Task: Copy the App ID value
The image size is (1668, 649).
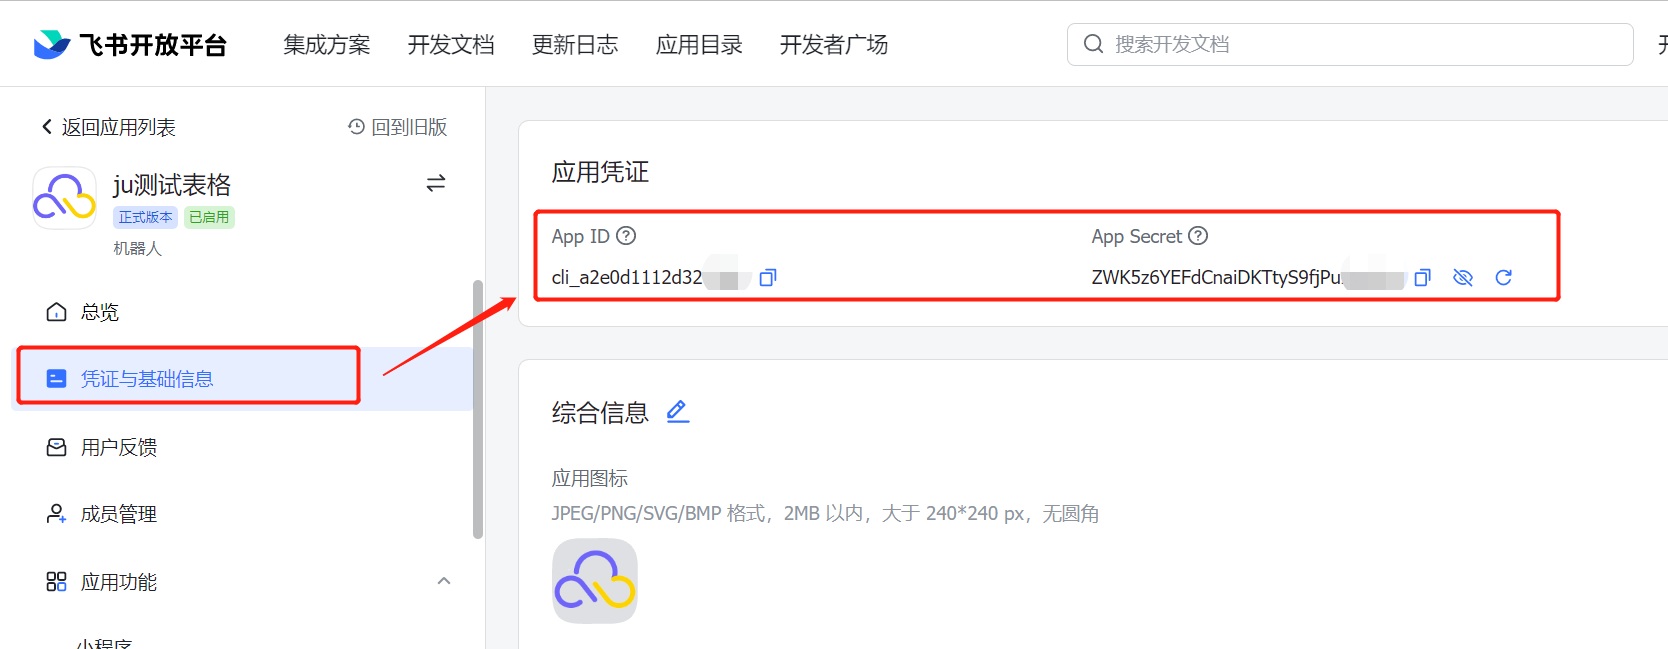Action: click(768, 277)
